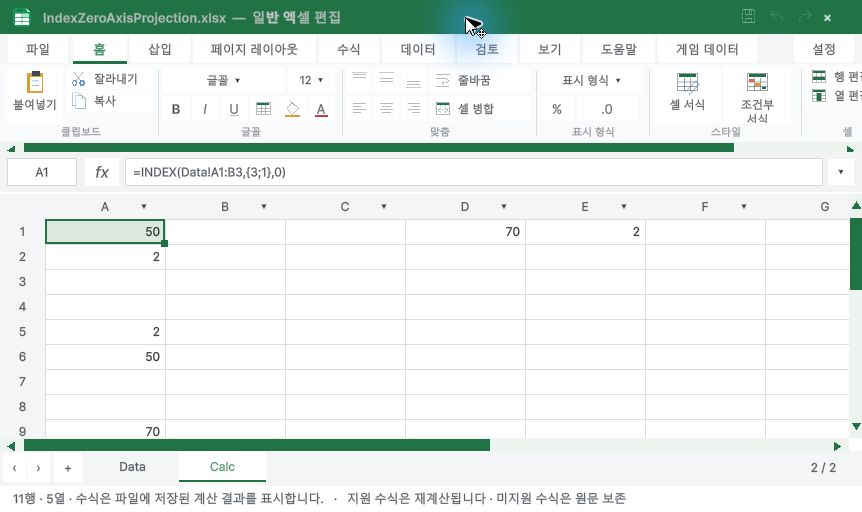Image resolution: width=862 pixels, height=512 pixels.
Task: Open column C filter dropdown
Action: 384,207
